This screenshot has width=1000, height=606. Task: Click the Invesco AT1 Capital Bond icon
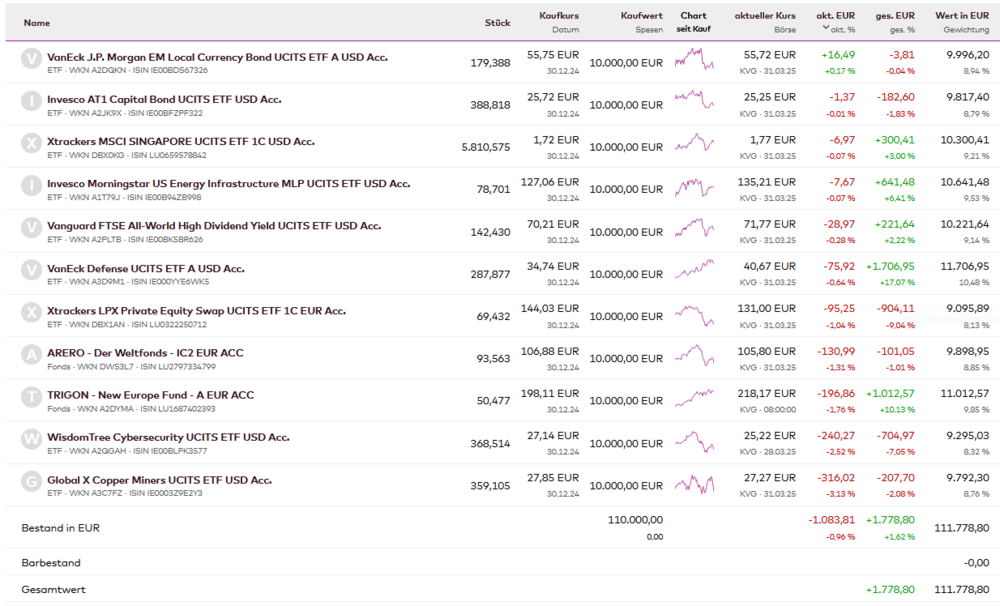(31, 101)
